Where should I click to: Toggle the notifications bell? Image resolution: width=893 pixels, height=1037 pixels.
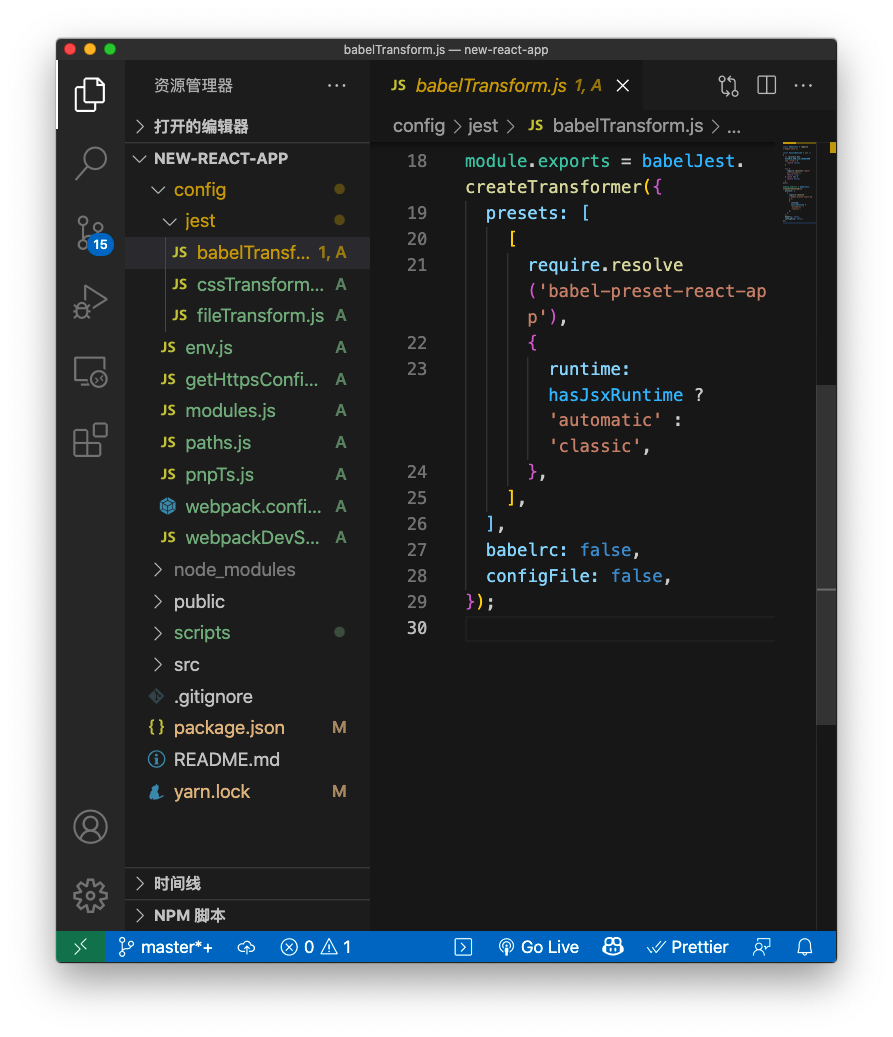coord(805,947)
